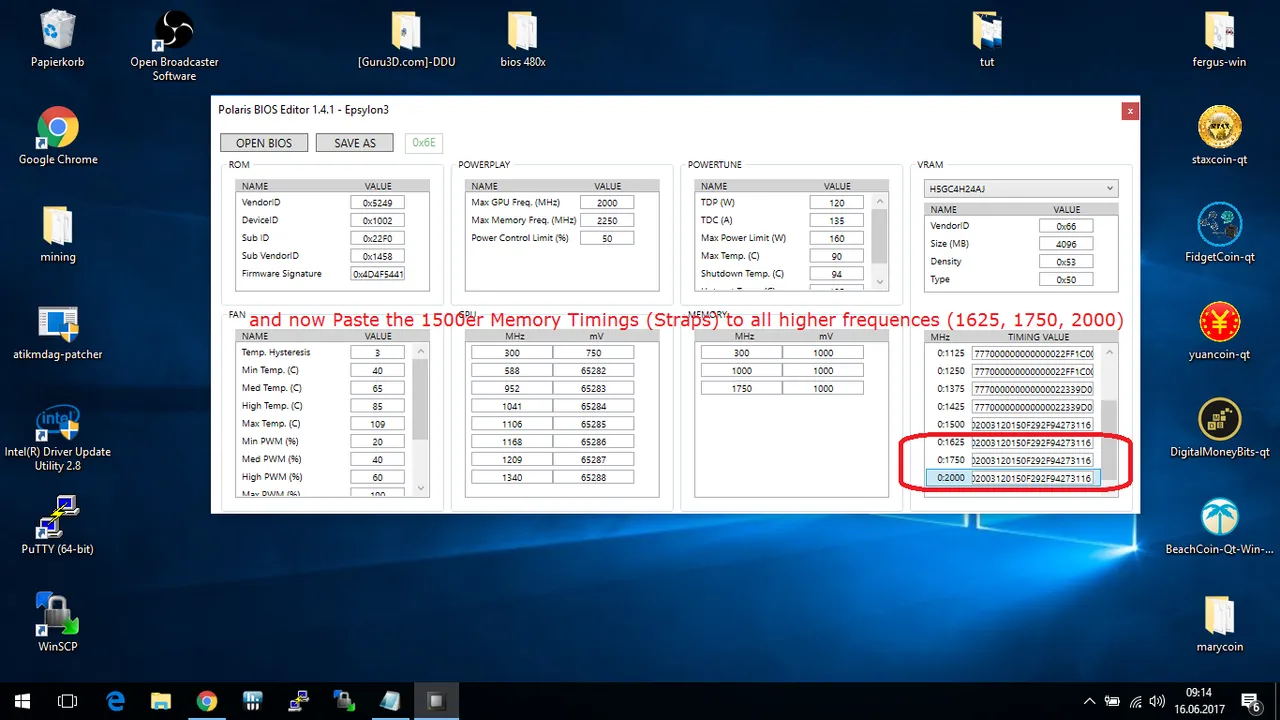This screenshot has height=720, width=1280.
Task: Open the network status tray icon
Action: pos(1136,701)
